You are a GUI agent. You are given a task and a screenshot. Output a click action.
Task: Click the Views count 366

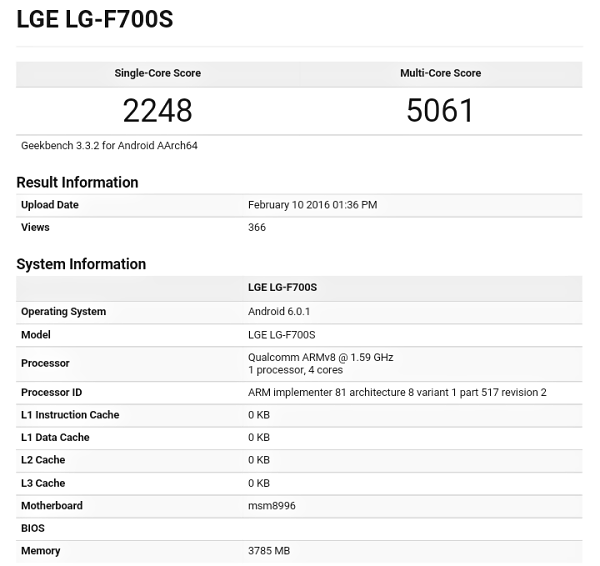pos(257,227)
